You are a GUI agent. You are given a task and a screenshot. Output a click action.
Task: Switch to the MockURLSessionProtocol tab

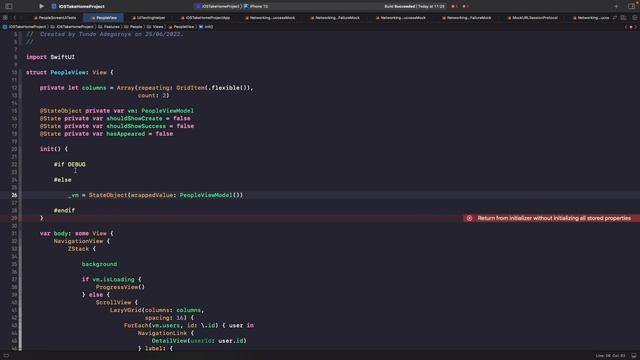pyautogui.click(x=532, y=18)
